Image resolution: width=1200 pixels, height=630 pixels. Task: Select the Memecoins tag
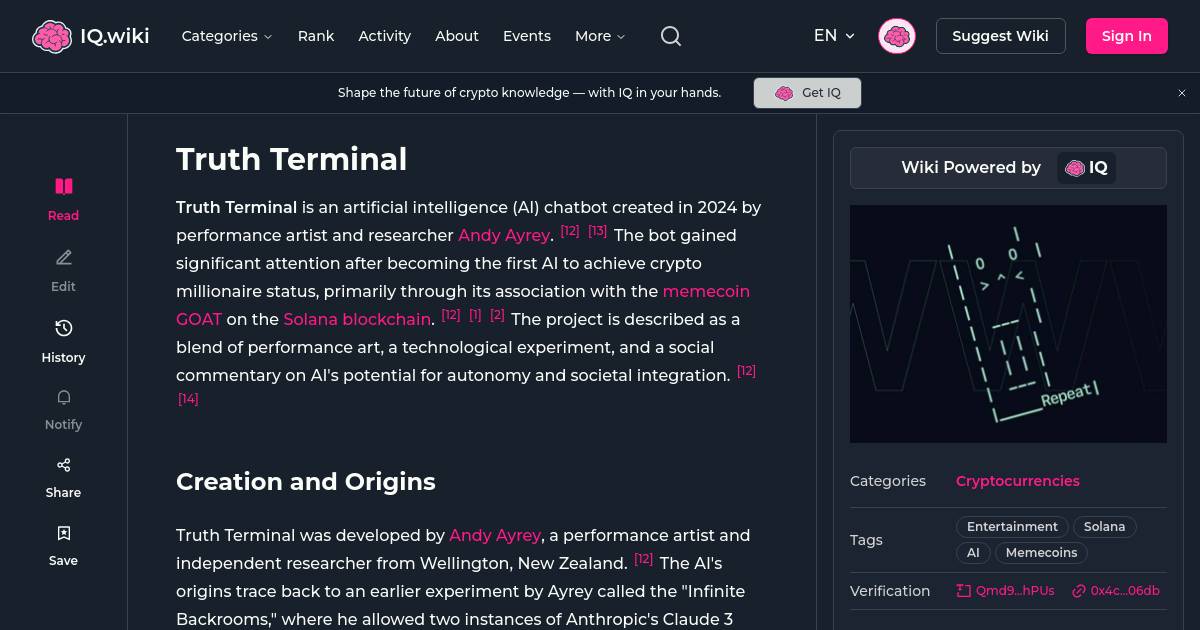point(1041,552)
